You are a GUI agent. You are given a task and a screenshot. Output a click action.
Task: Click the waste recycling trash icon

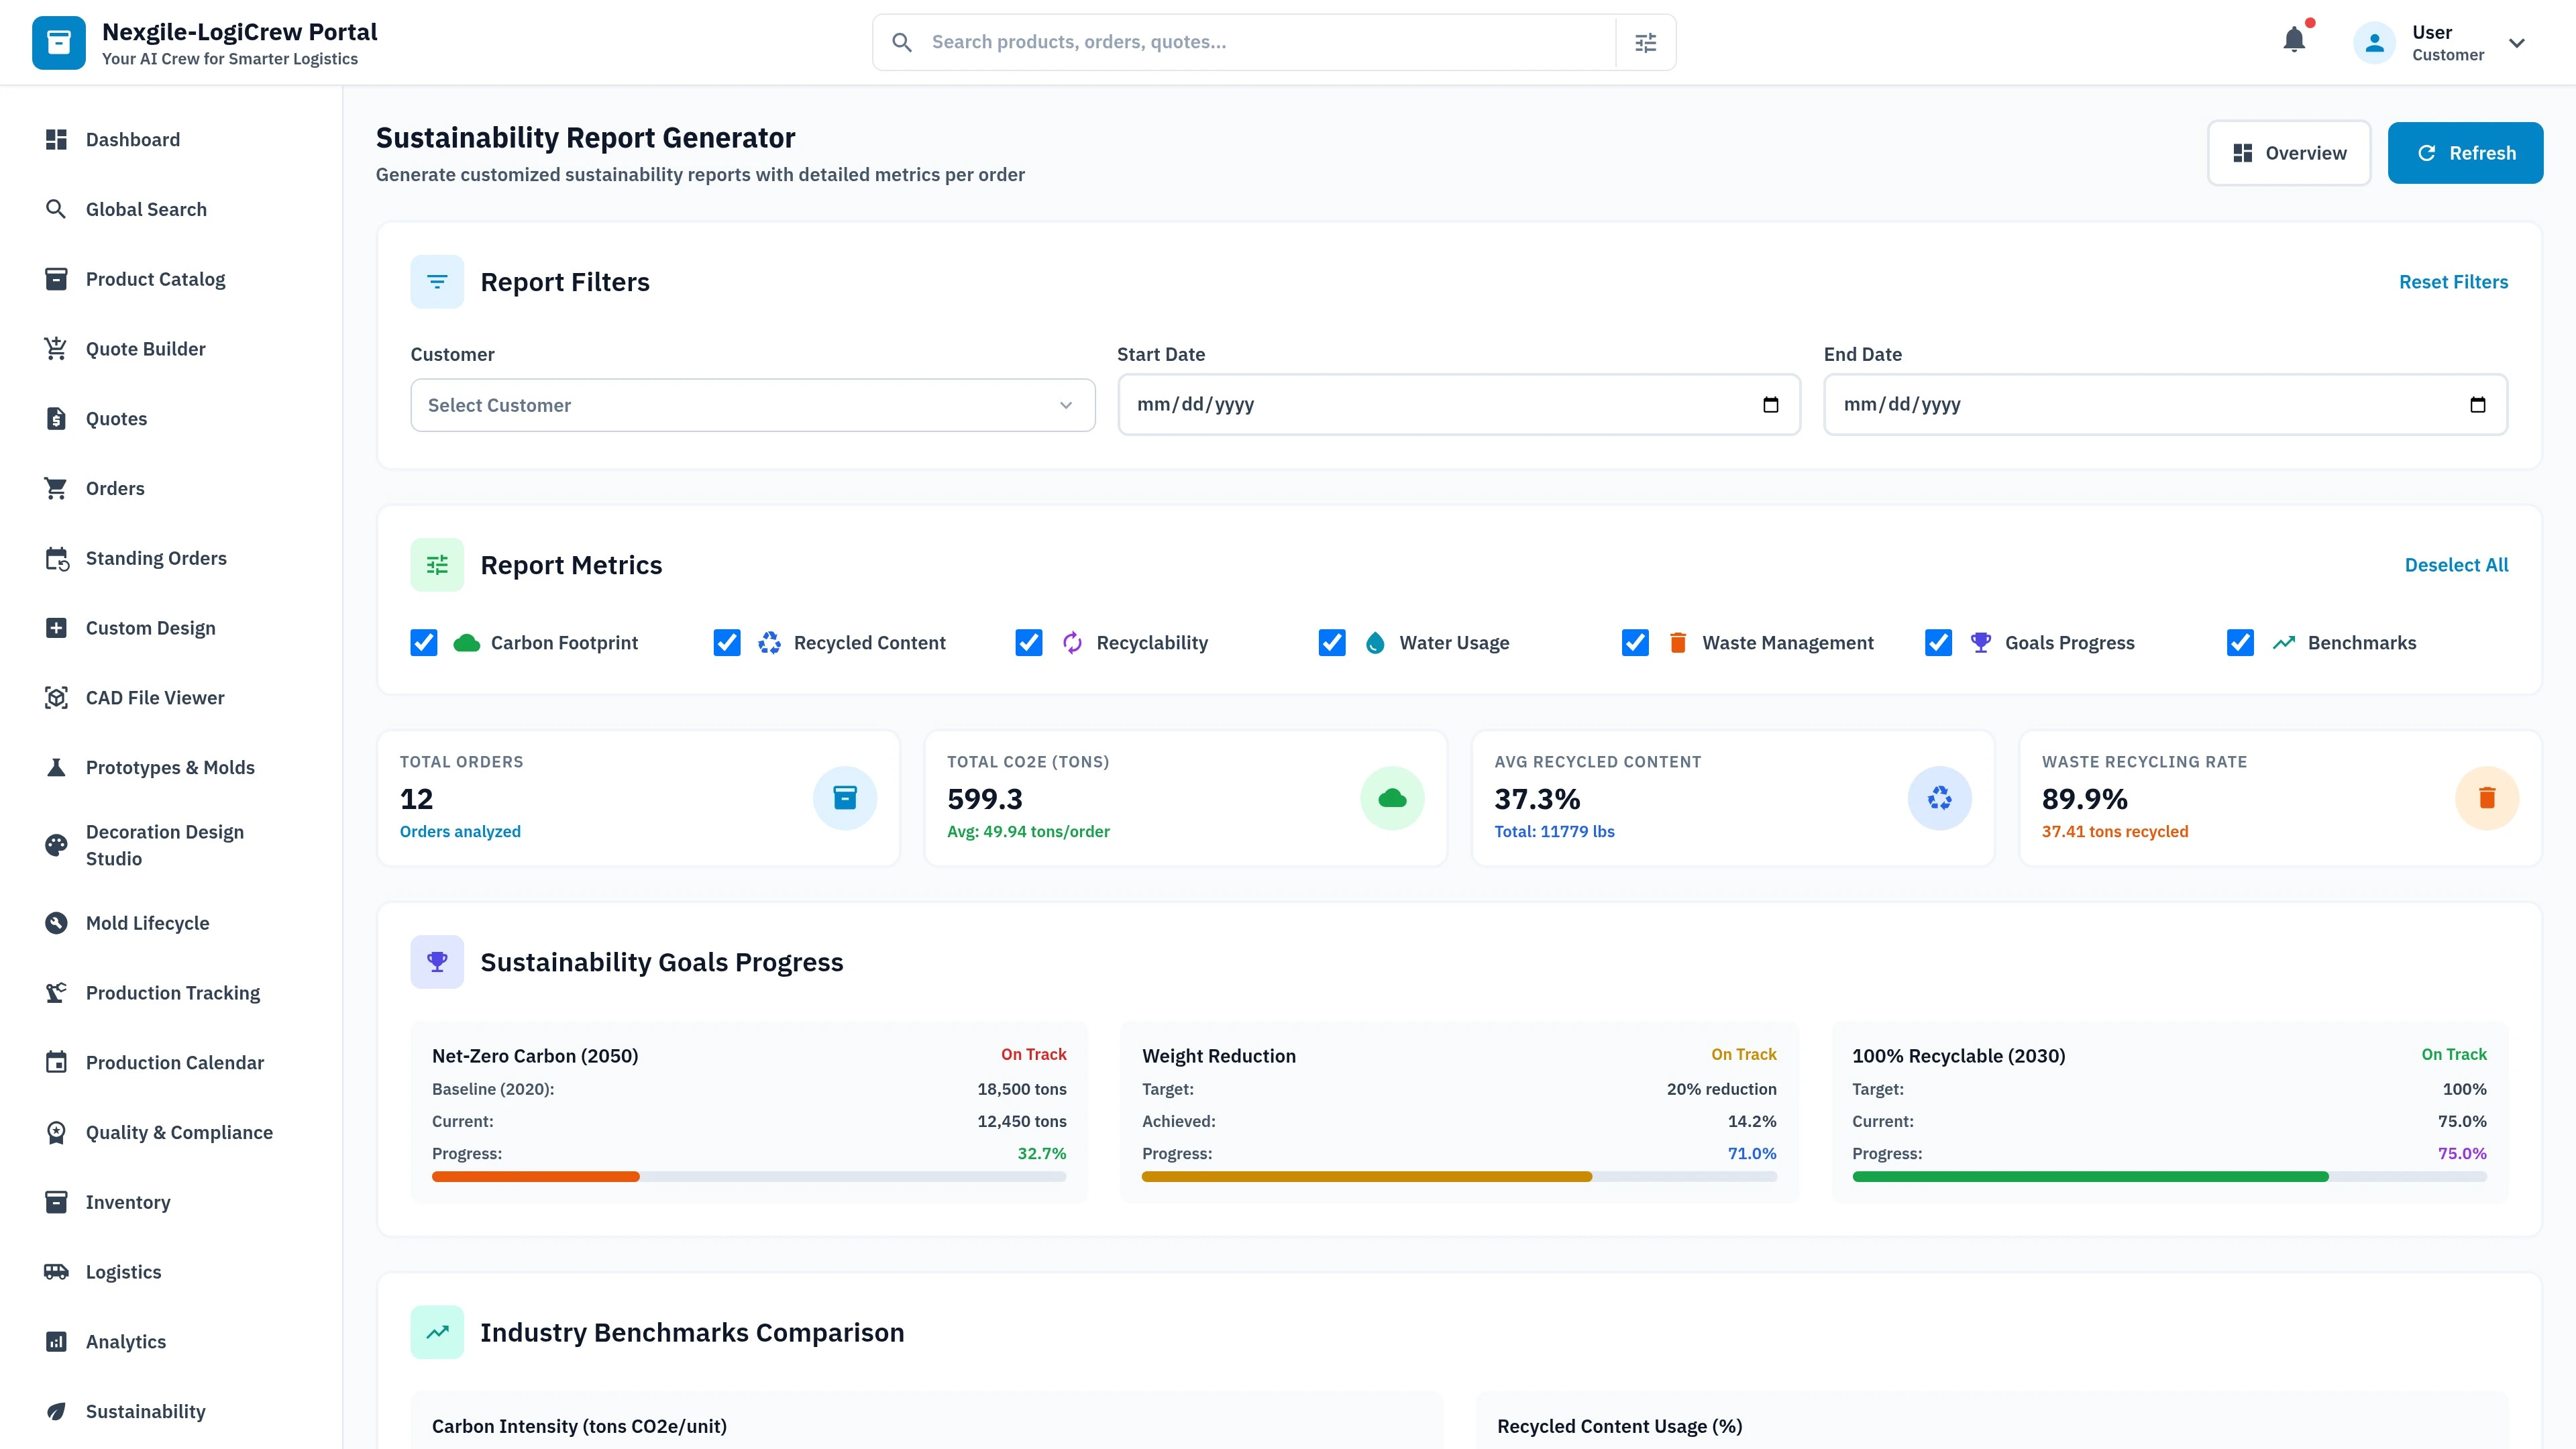pos(2487,797)
